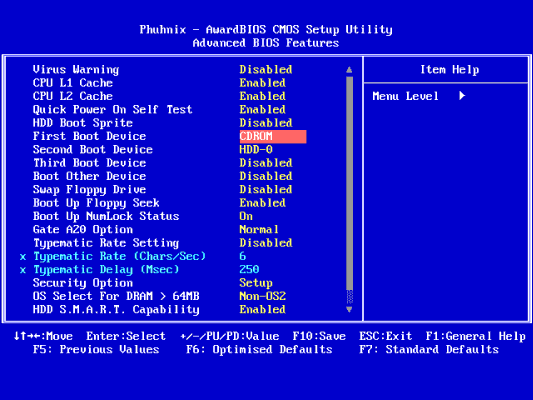The height and width of the screenshot is (400, 533).
Task: Click F1:General Help in the footer
Action: (x=476, y=336)
